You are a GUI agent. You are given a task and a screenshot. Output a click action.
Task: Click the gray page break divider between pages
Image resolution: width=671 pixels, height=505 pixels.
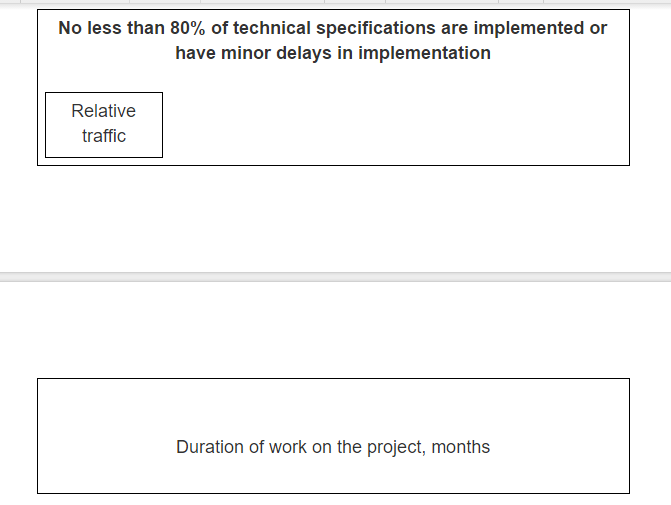336,277
